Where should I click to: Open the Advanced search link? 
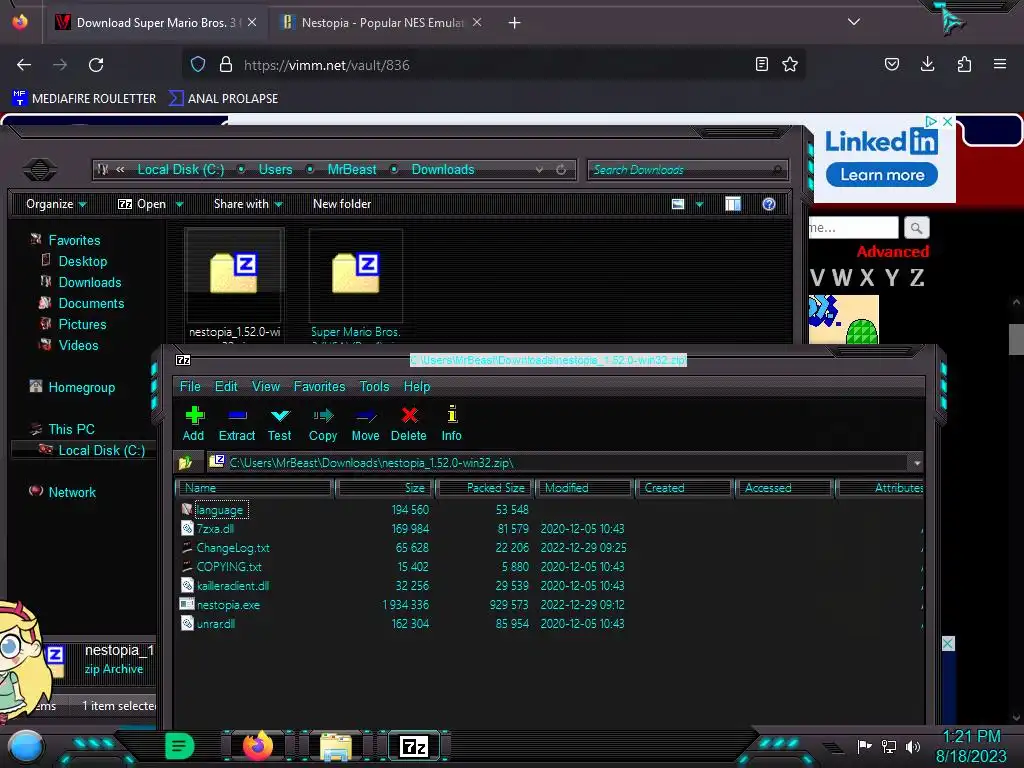pos(893,252)
